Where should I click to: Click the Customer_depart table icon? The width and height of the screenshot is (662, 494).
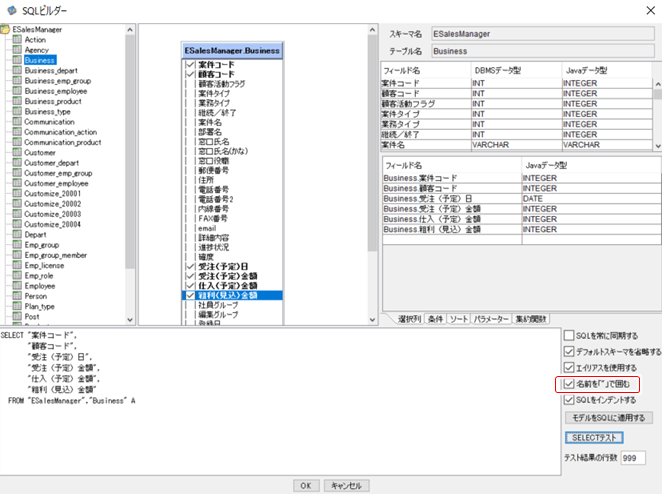(17, 163)
